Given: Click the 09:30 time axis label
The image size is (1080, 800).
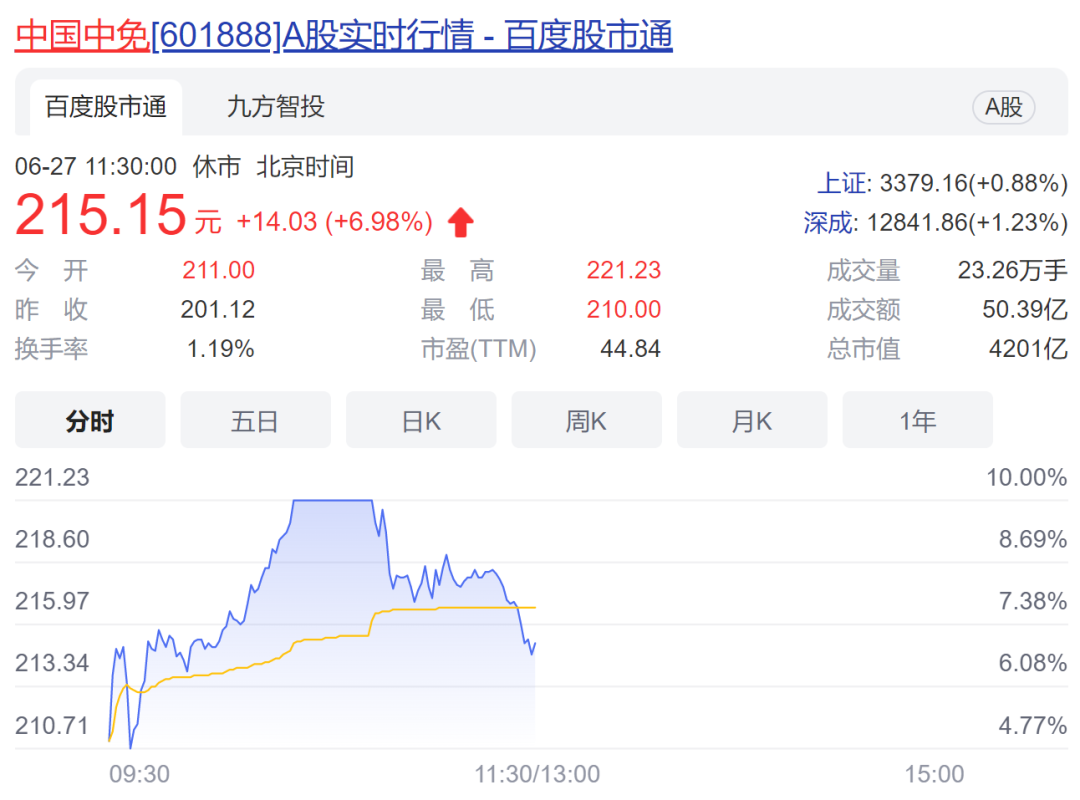Looking at the screenshot, I should pyautogui.click(x=139, y=774).
